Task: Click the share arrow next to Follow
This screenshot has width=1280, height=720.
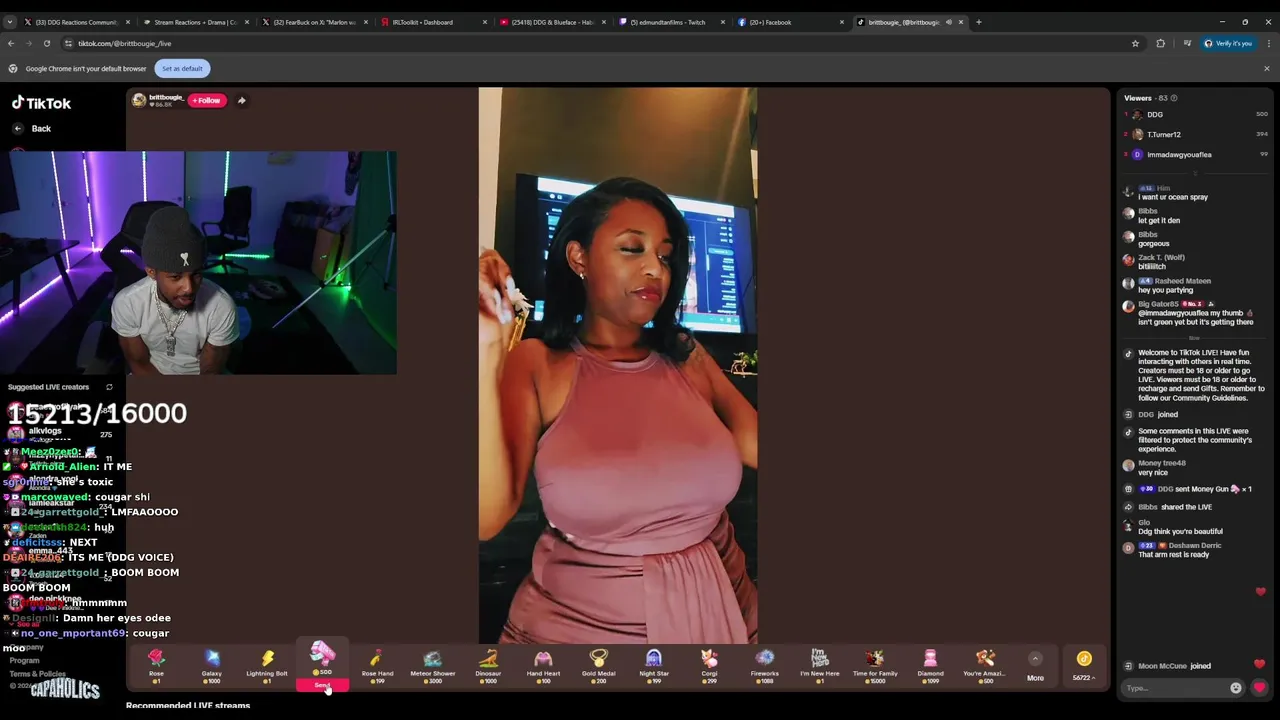Action: (x=241, y=100)
